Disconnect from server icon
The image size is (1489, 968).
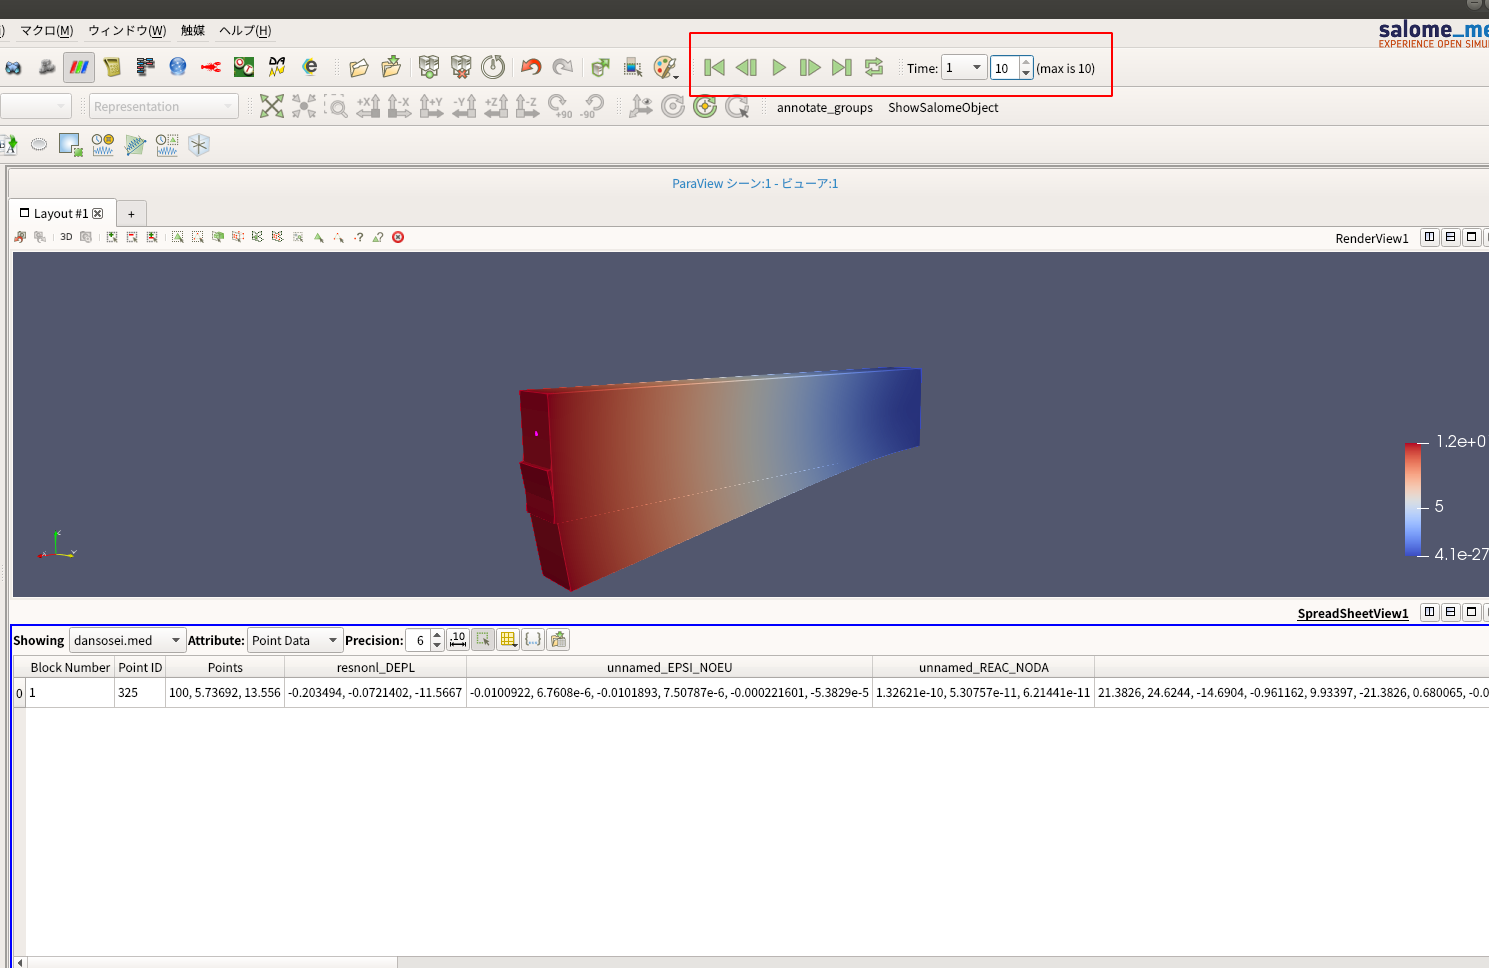coord(461,67)
